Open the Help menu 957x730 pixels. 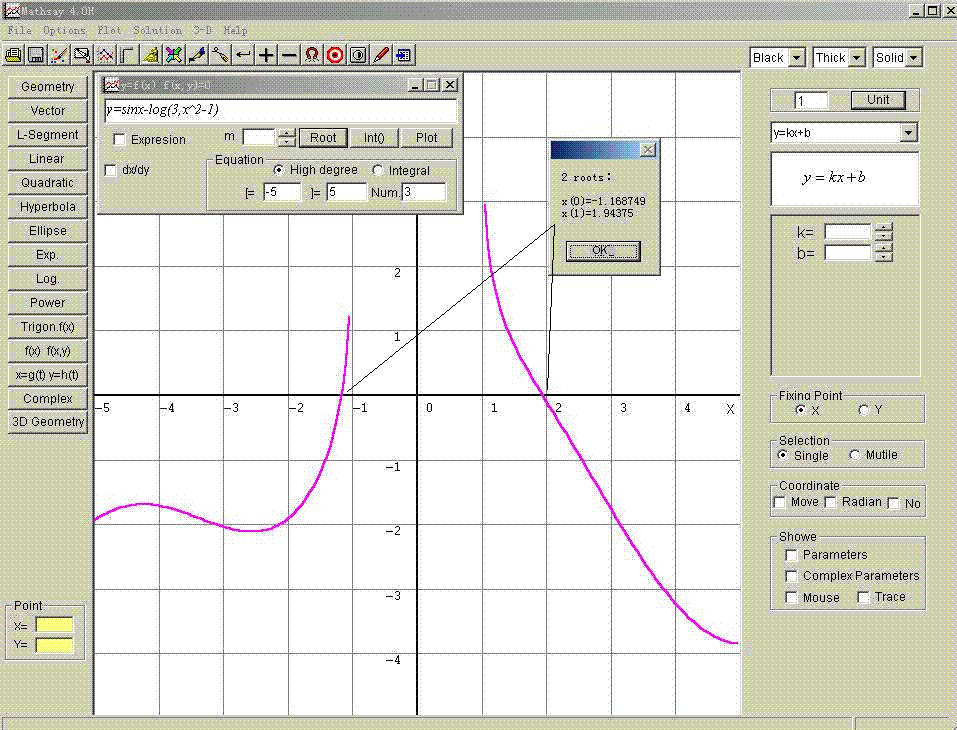tap(235, 30)
